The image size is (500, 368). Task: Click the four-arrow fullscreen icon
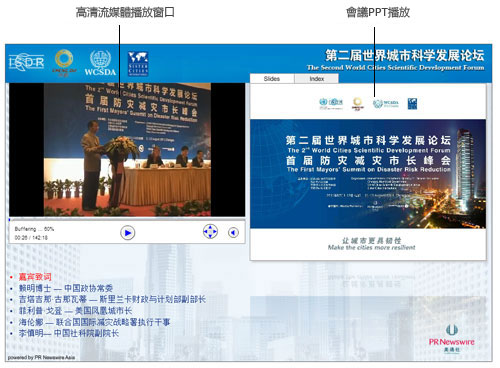210,231
